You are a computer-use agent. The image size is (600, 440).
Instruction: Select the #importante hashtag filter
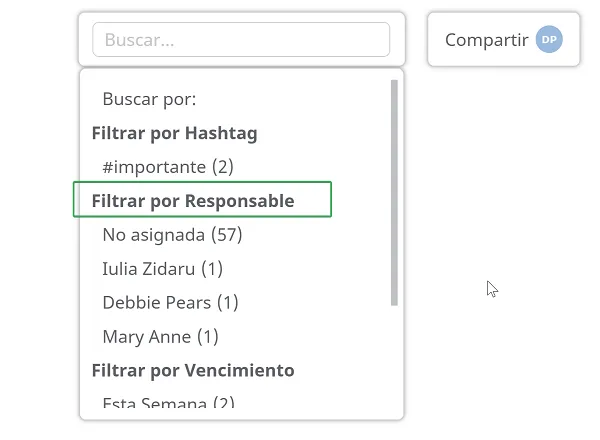coord(168,167)
